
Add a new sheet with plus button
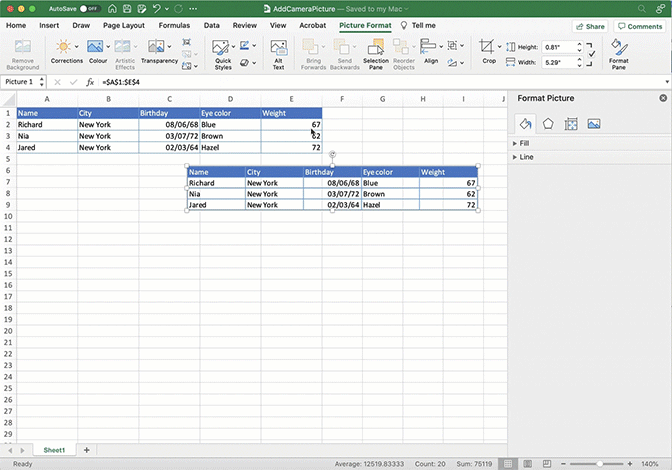tap(87, 450)
